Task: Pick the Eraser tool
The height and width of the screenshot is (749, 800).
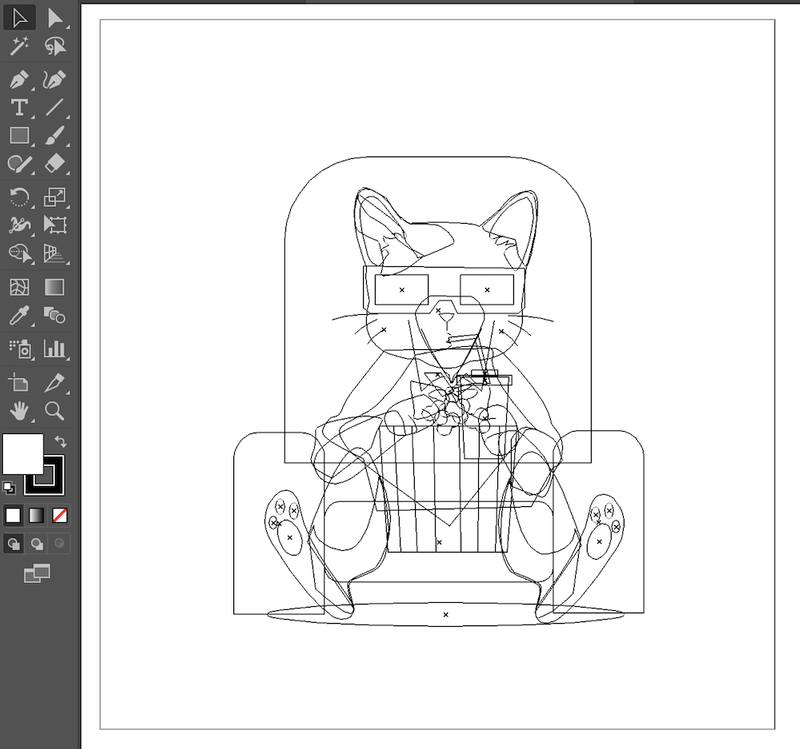Action: tap(55, 164)
